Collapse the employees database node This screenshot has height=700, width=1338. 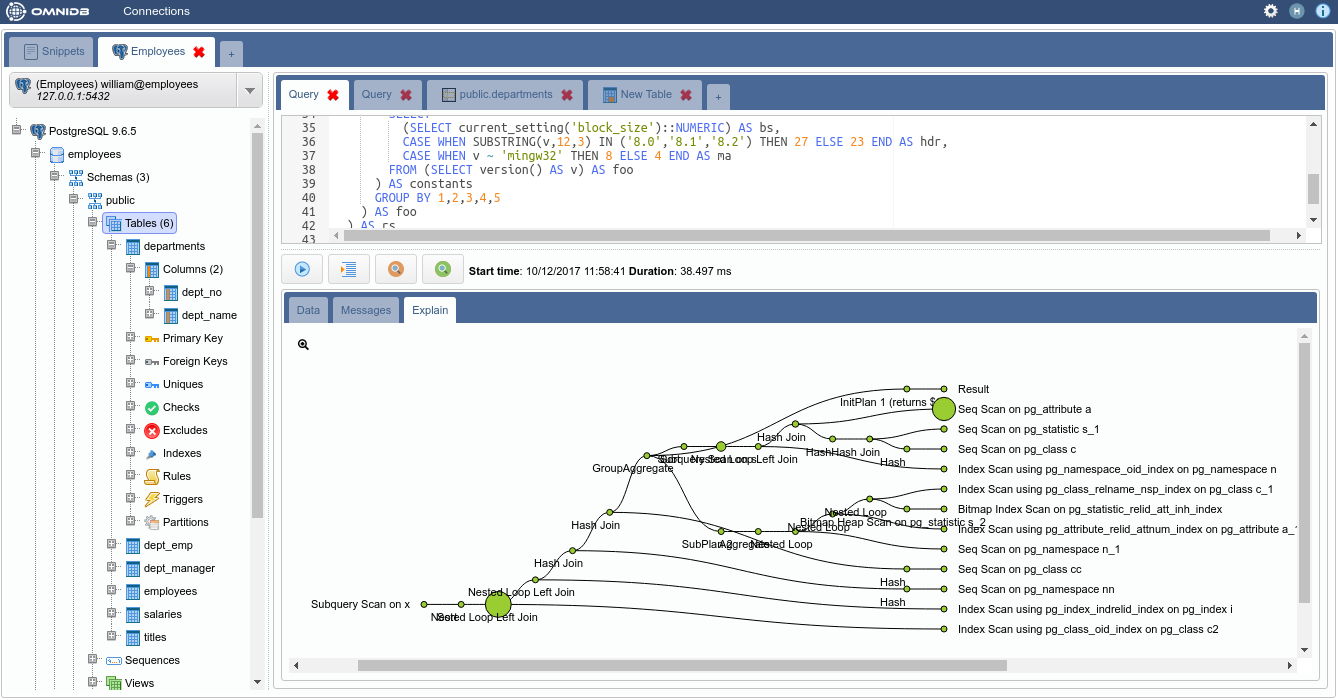35,153
